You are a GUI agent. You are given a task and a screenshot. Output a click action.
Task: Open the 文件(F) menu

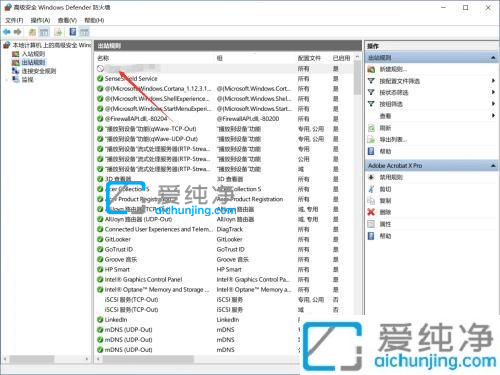click(14, 20)
